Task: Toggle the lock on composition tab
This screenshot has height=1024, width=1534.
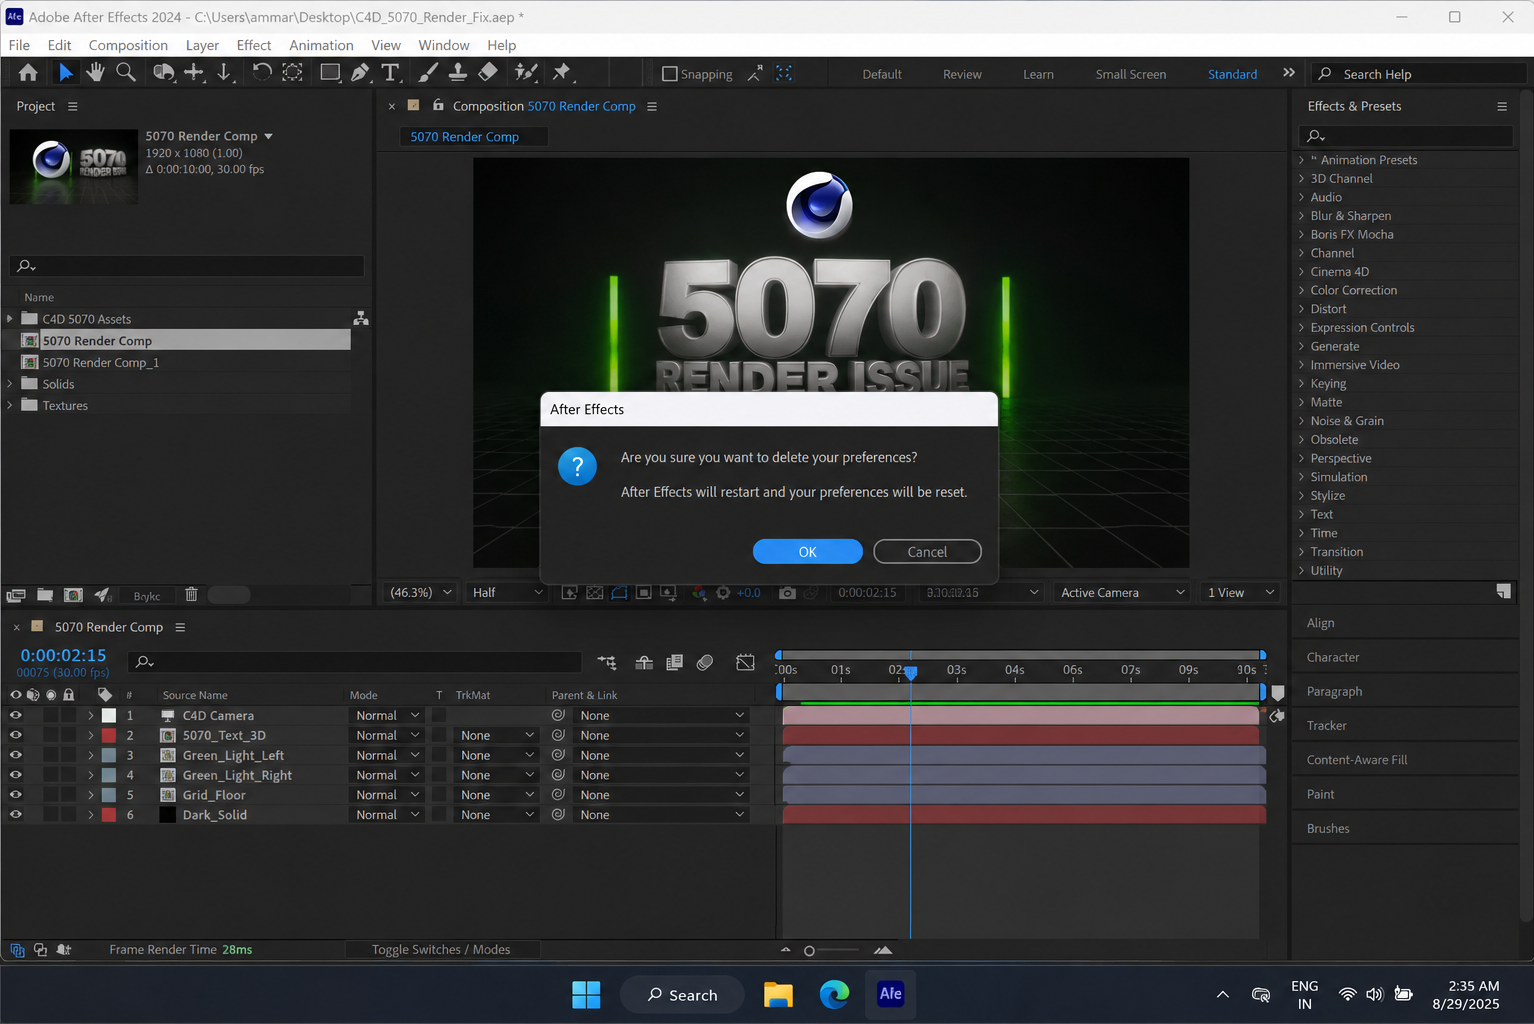Action: tap(438, 105)
